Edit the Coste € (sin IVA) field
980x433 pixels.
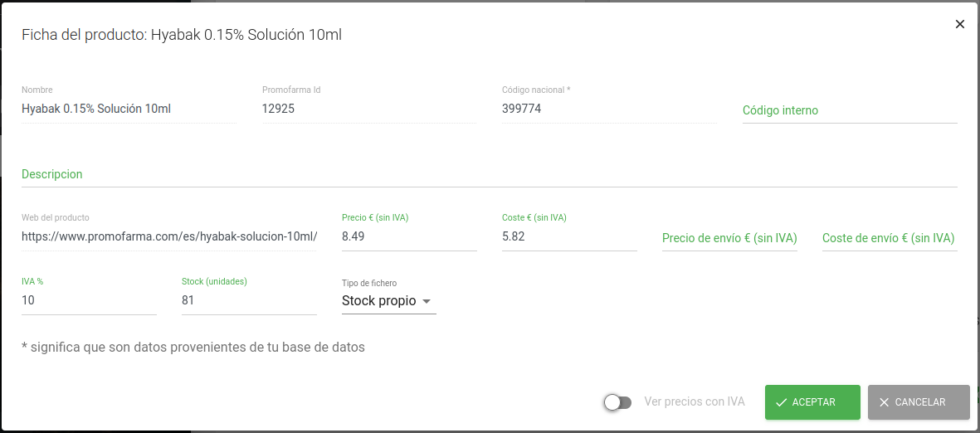click(x=568, y=237)
